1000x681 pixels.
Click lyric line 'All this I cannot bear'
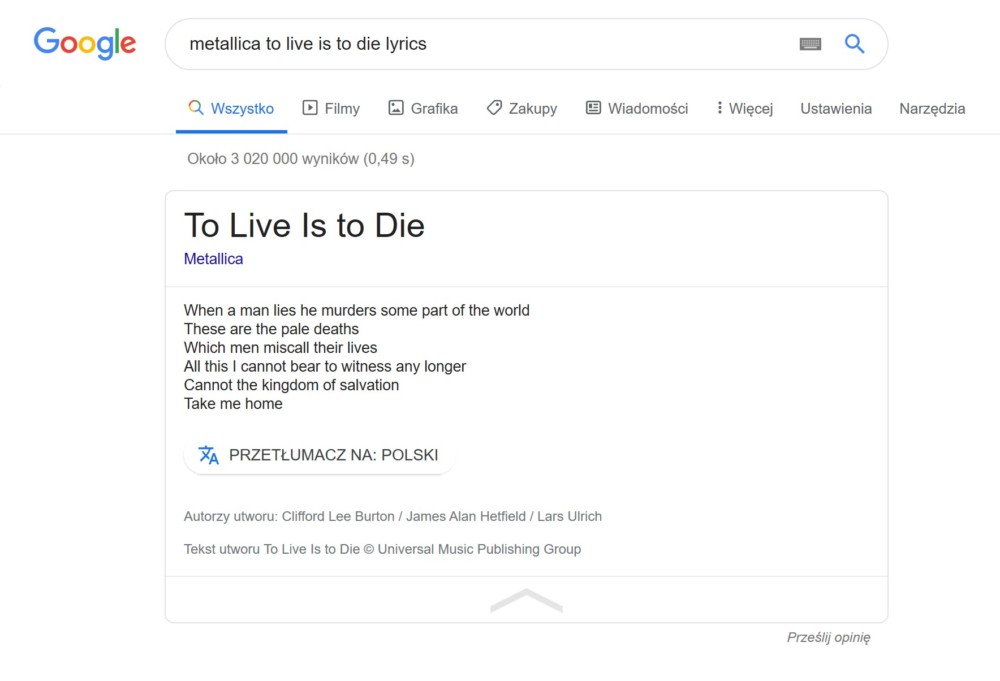tap(325, 367)
